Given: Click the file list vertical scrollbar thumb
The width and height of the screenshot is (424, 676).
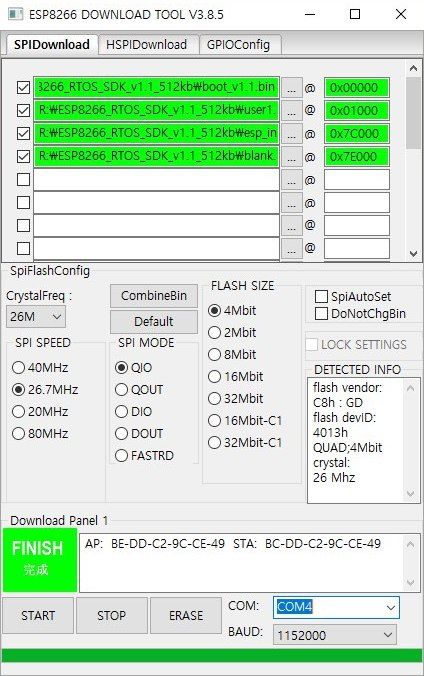Looking at the screenshot, I should coord(413,113).
